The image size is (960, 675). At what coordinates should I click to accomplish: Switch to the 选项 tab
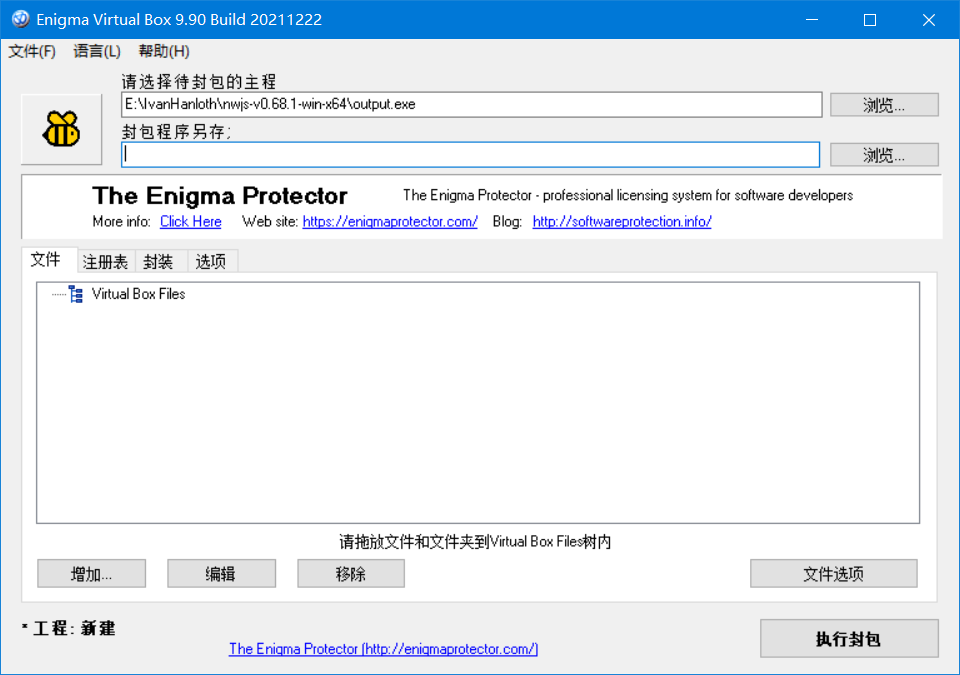(x=211, y=262)
